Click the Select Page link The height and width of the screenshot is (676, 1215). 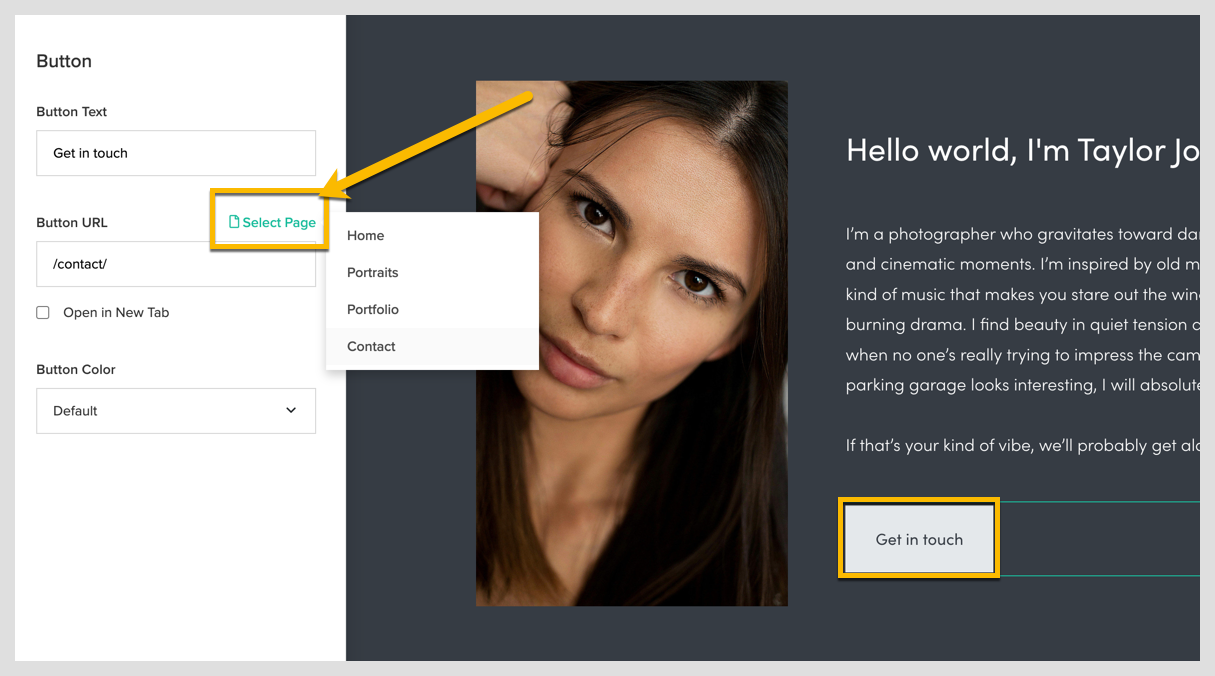tap(272, 222)
